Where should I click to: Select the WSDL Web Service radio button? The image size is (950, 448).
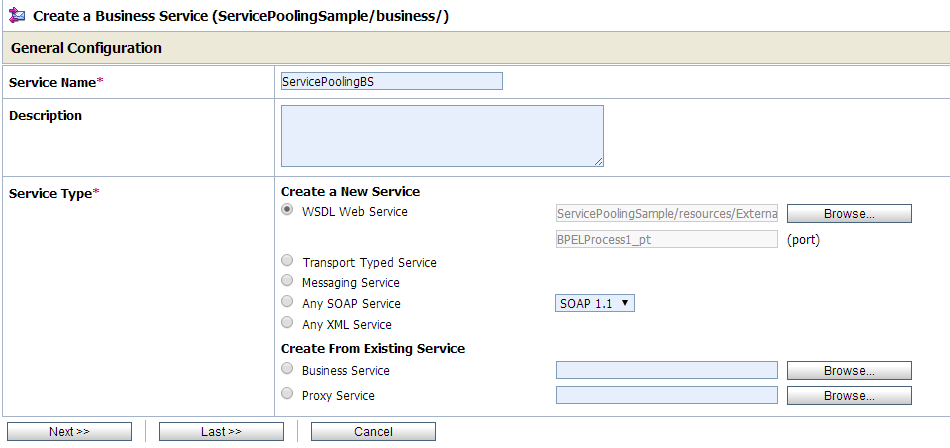coord(288,210)
